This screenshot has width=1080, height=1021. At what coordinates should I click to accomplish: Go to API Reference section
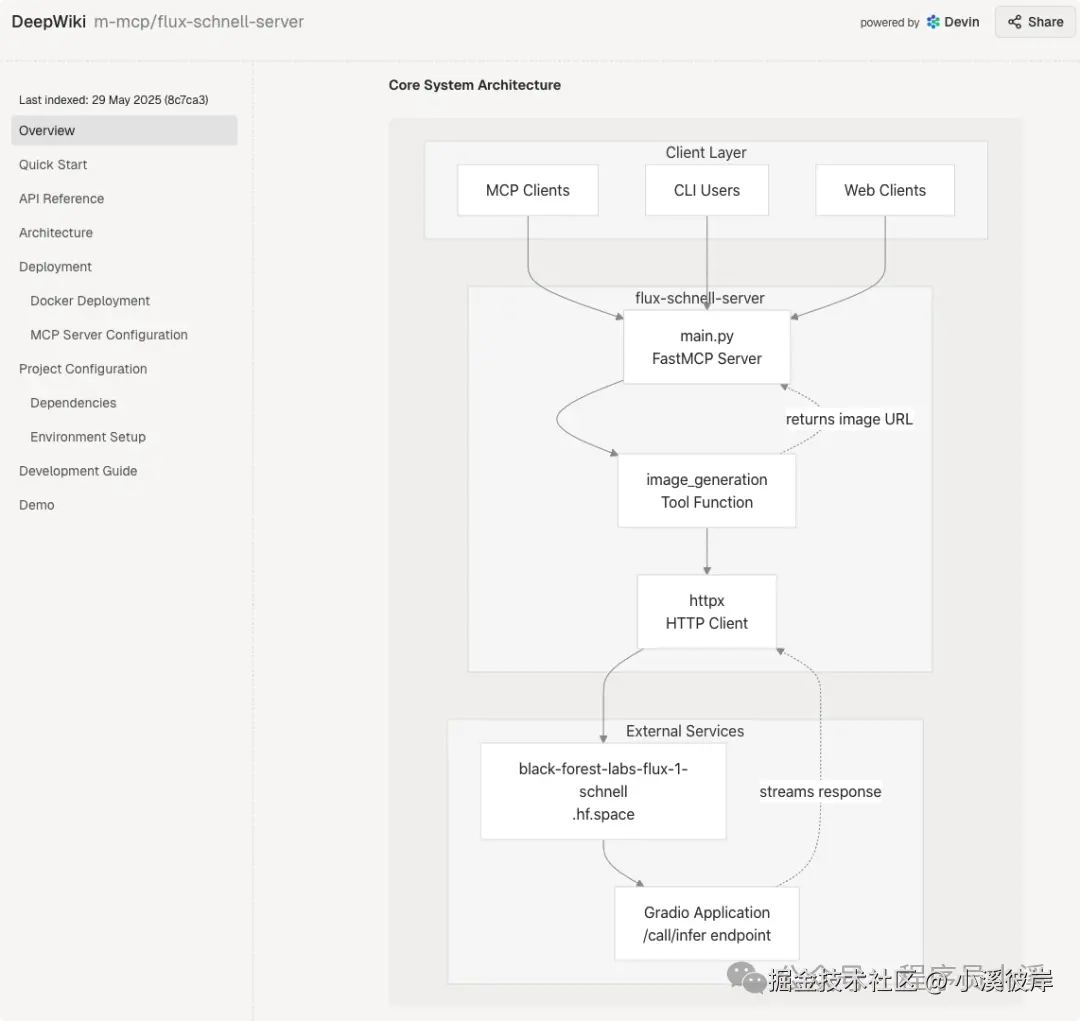pos(61,199)
